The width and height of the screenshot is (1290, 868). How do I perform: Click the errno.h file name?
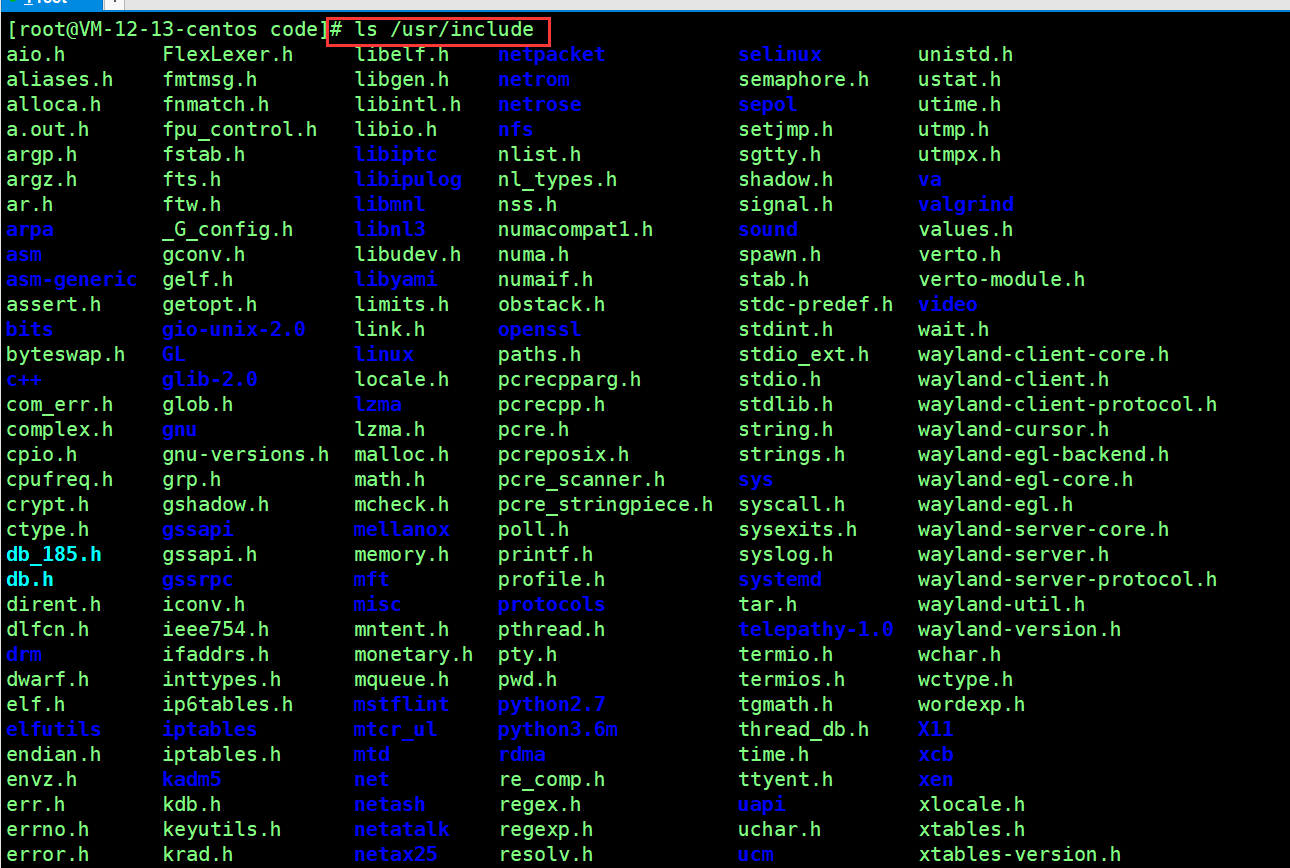tap(47, 830)
